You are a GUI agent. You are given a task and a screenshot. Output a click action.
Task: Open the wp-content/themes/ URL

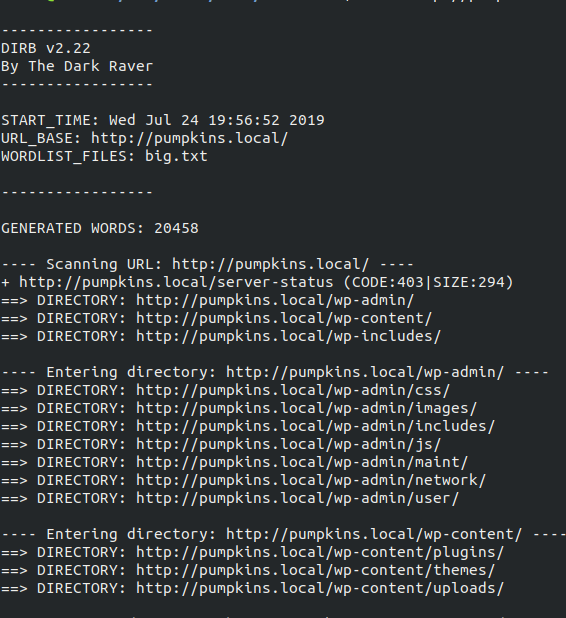click(x=315, y=571)
